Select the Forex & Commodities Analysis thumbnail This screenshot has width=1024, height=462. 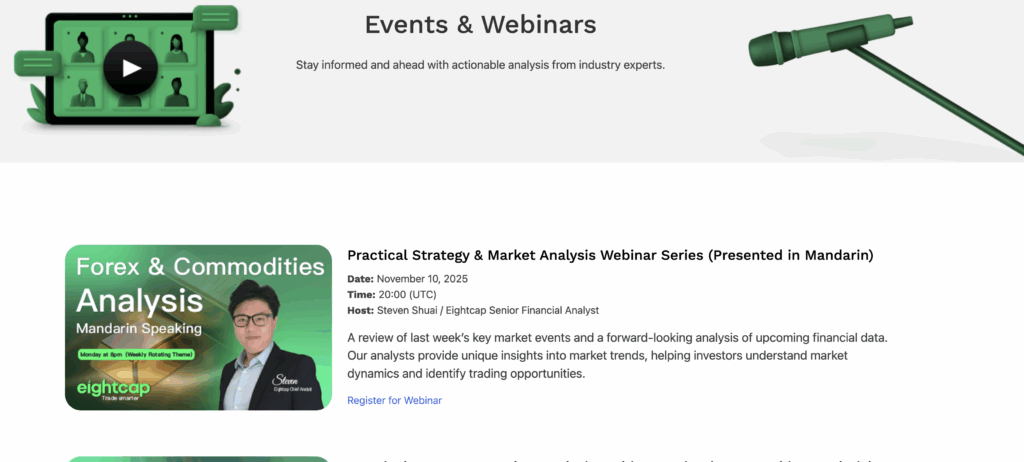(x=198, y=327)
